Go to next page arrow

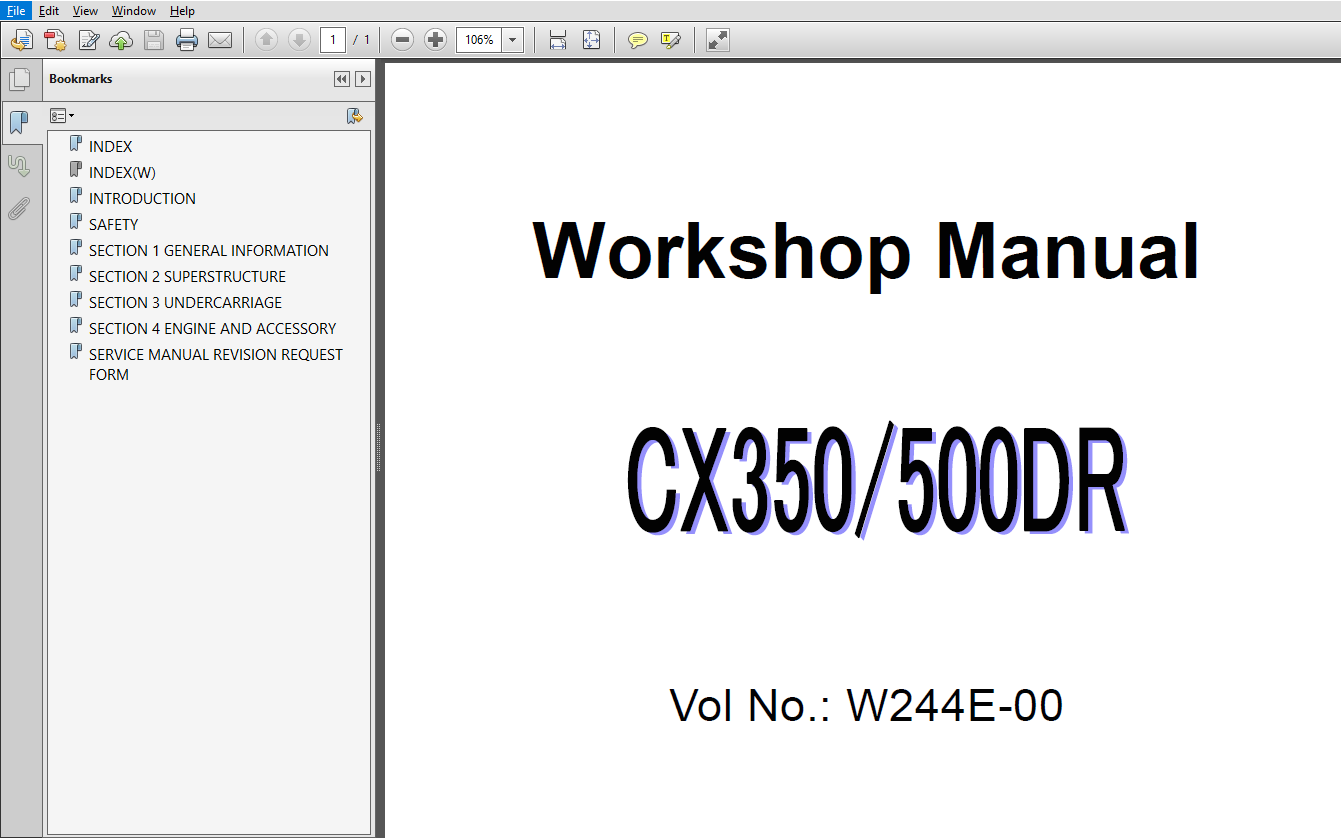[x=298, y=40]
